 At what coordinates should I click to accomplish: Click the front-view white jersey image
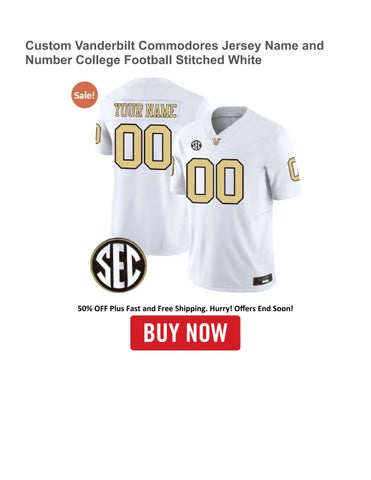235,198
